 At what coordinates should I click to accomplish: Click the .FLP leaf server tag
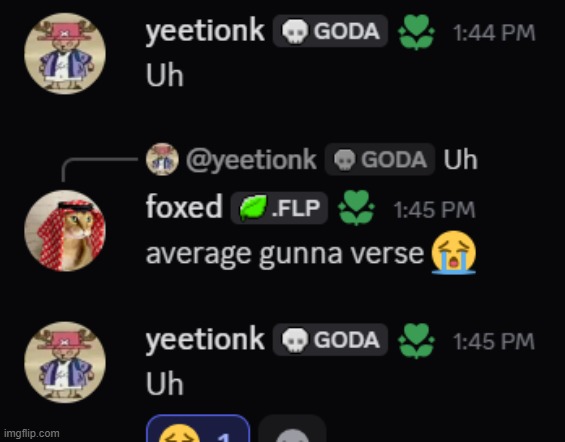coord(279,208)
